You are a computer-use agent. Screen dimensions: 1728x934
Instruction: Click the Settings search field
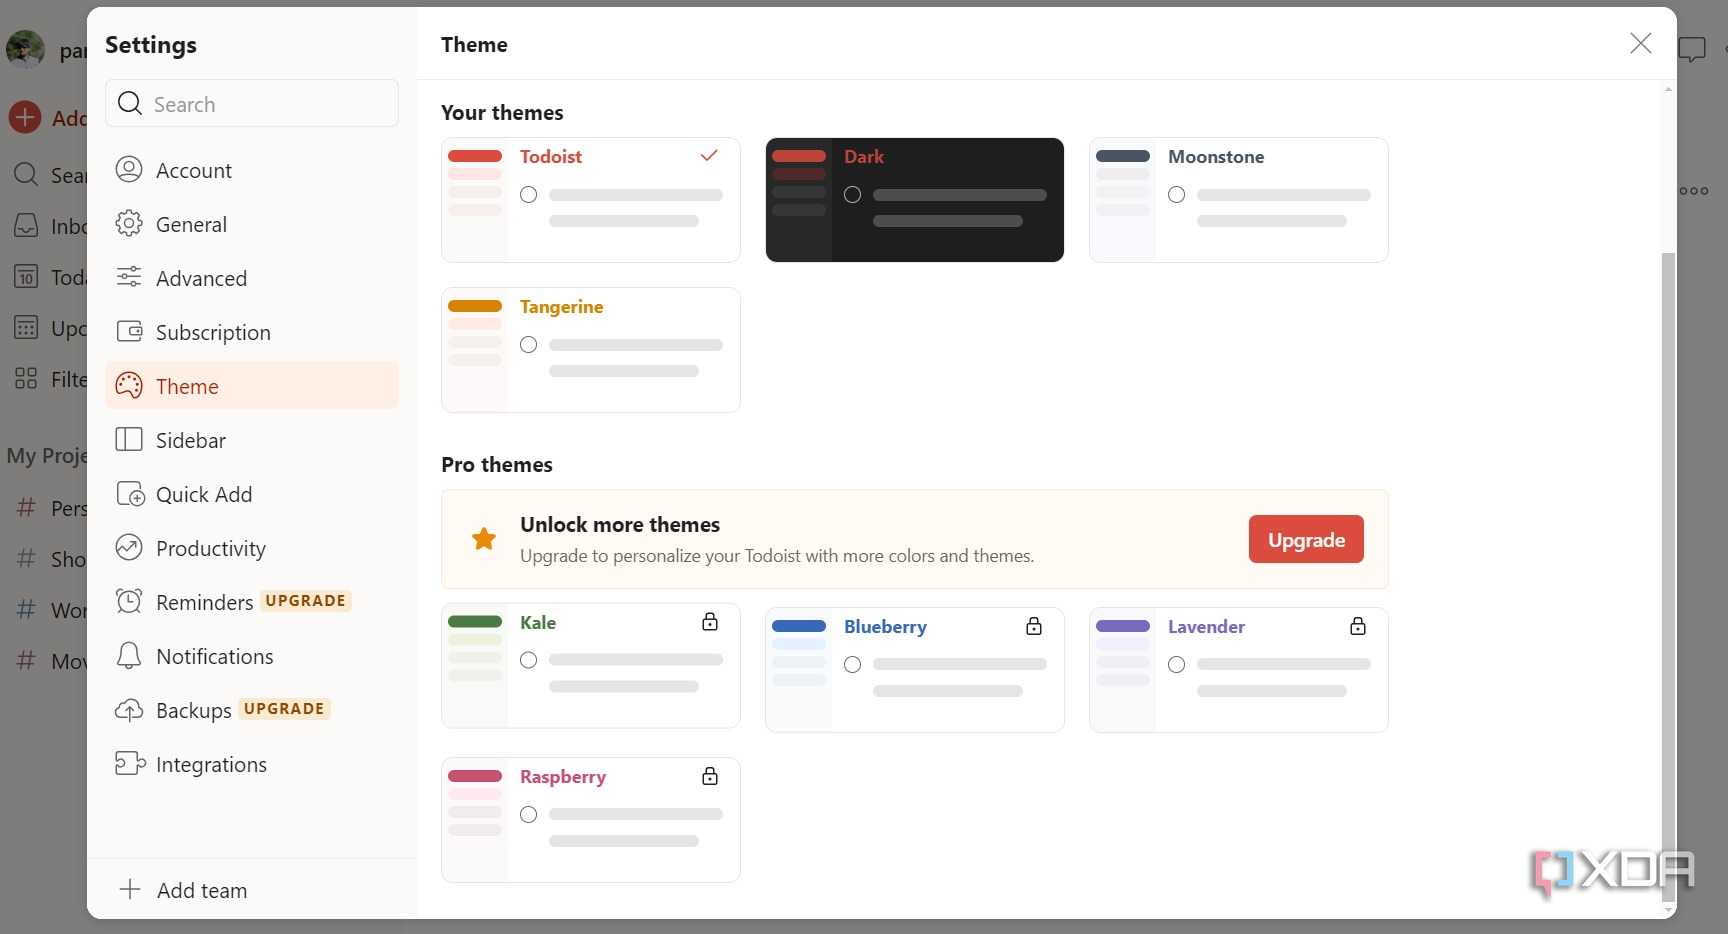(x=252, y=103)
